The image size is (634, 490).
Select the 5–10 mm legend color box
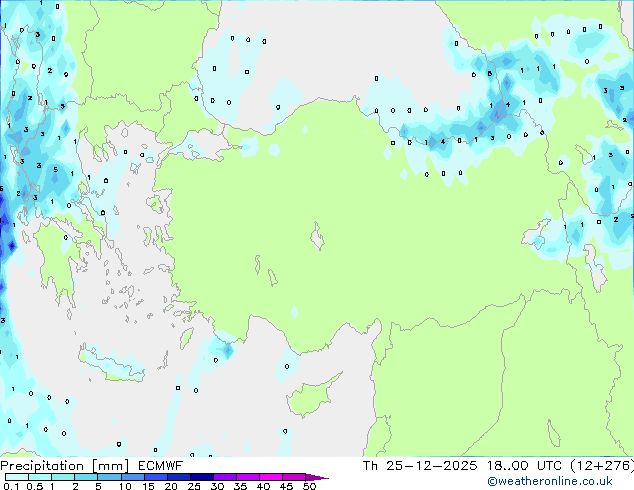[109, 477]
